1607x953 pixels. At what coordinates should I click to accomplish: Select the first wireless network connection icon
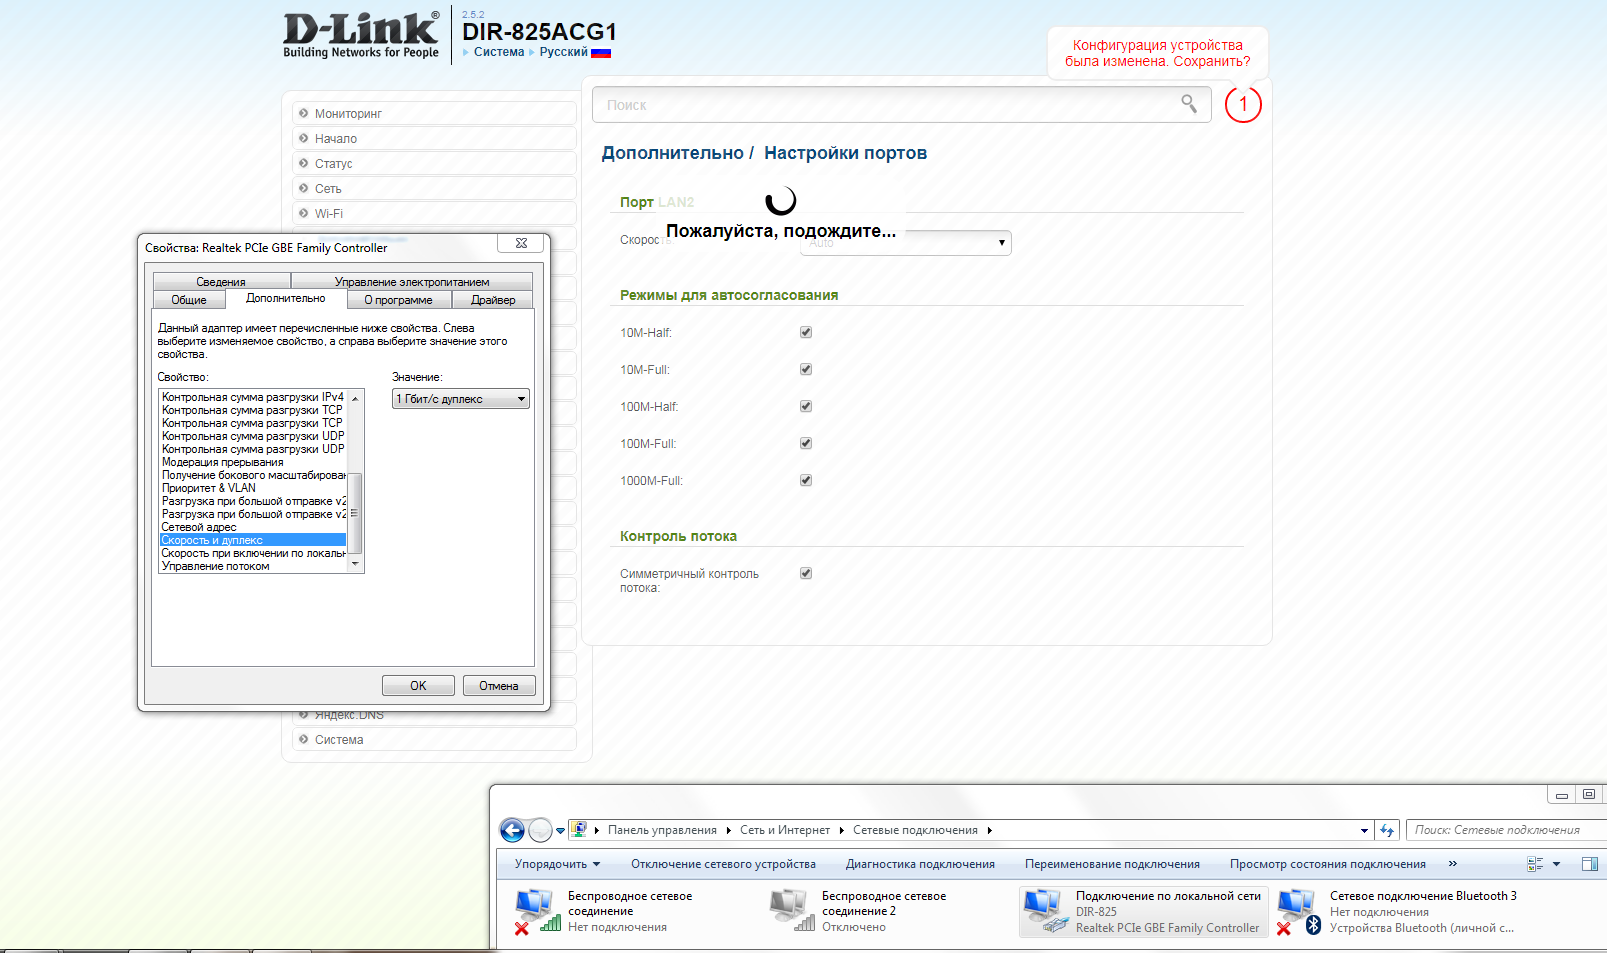(535, 911)
